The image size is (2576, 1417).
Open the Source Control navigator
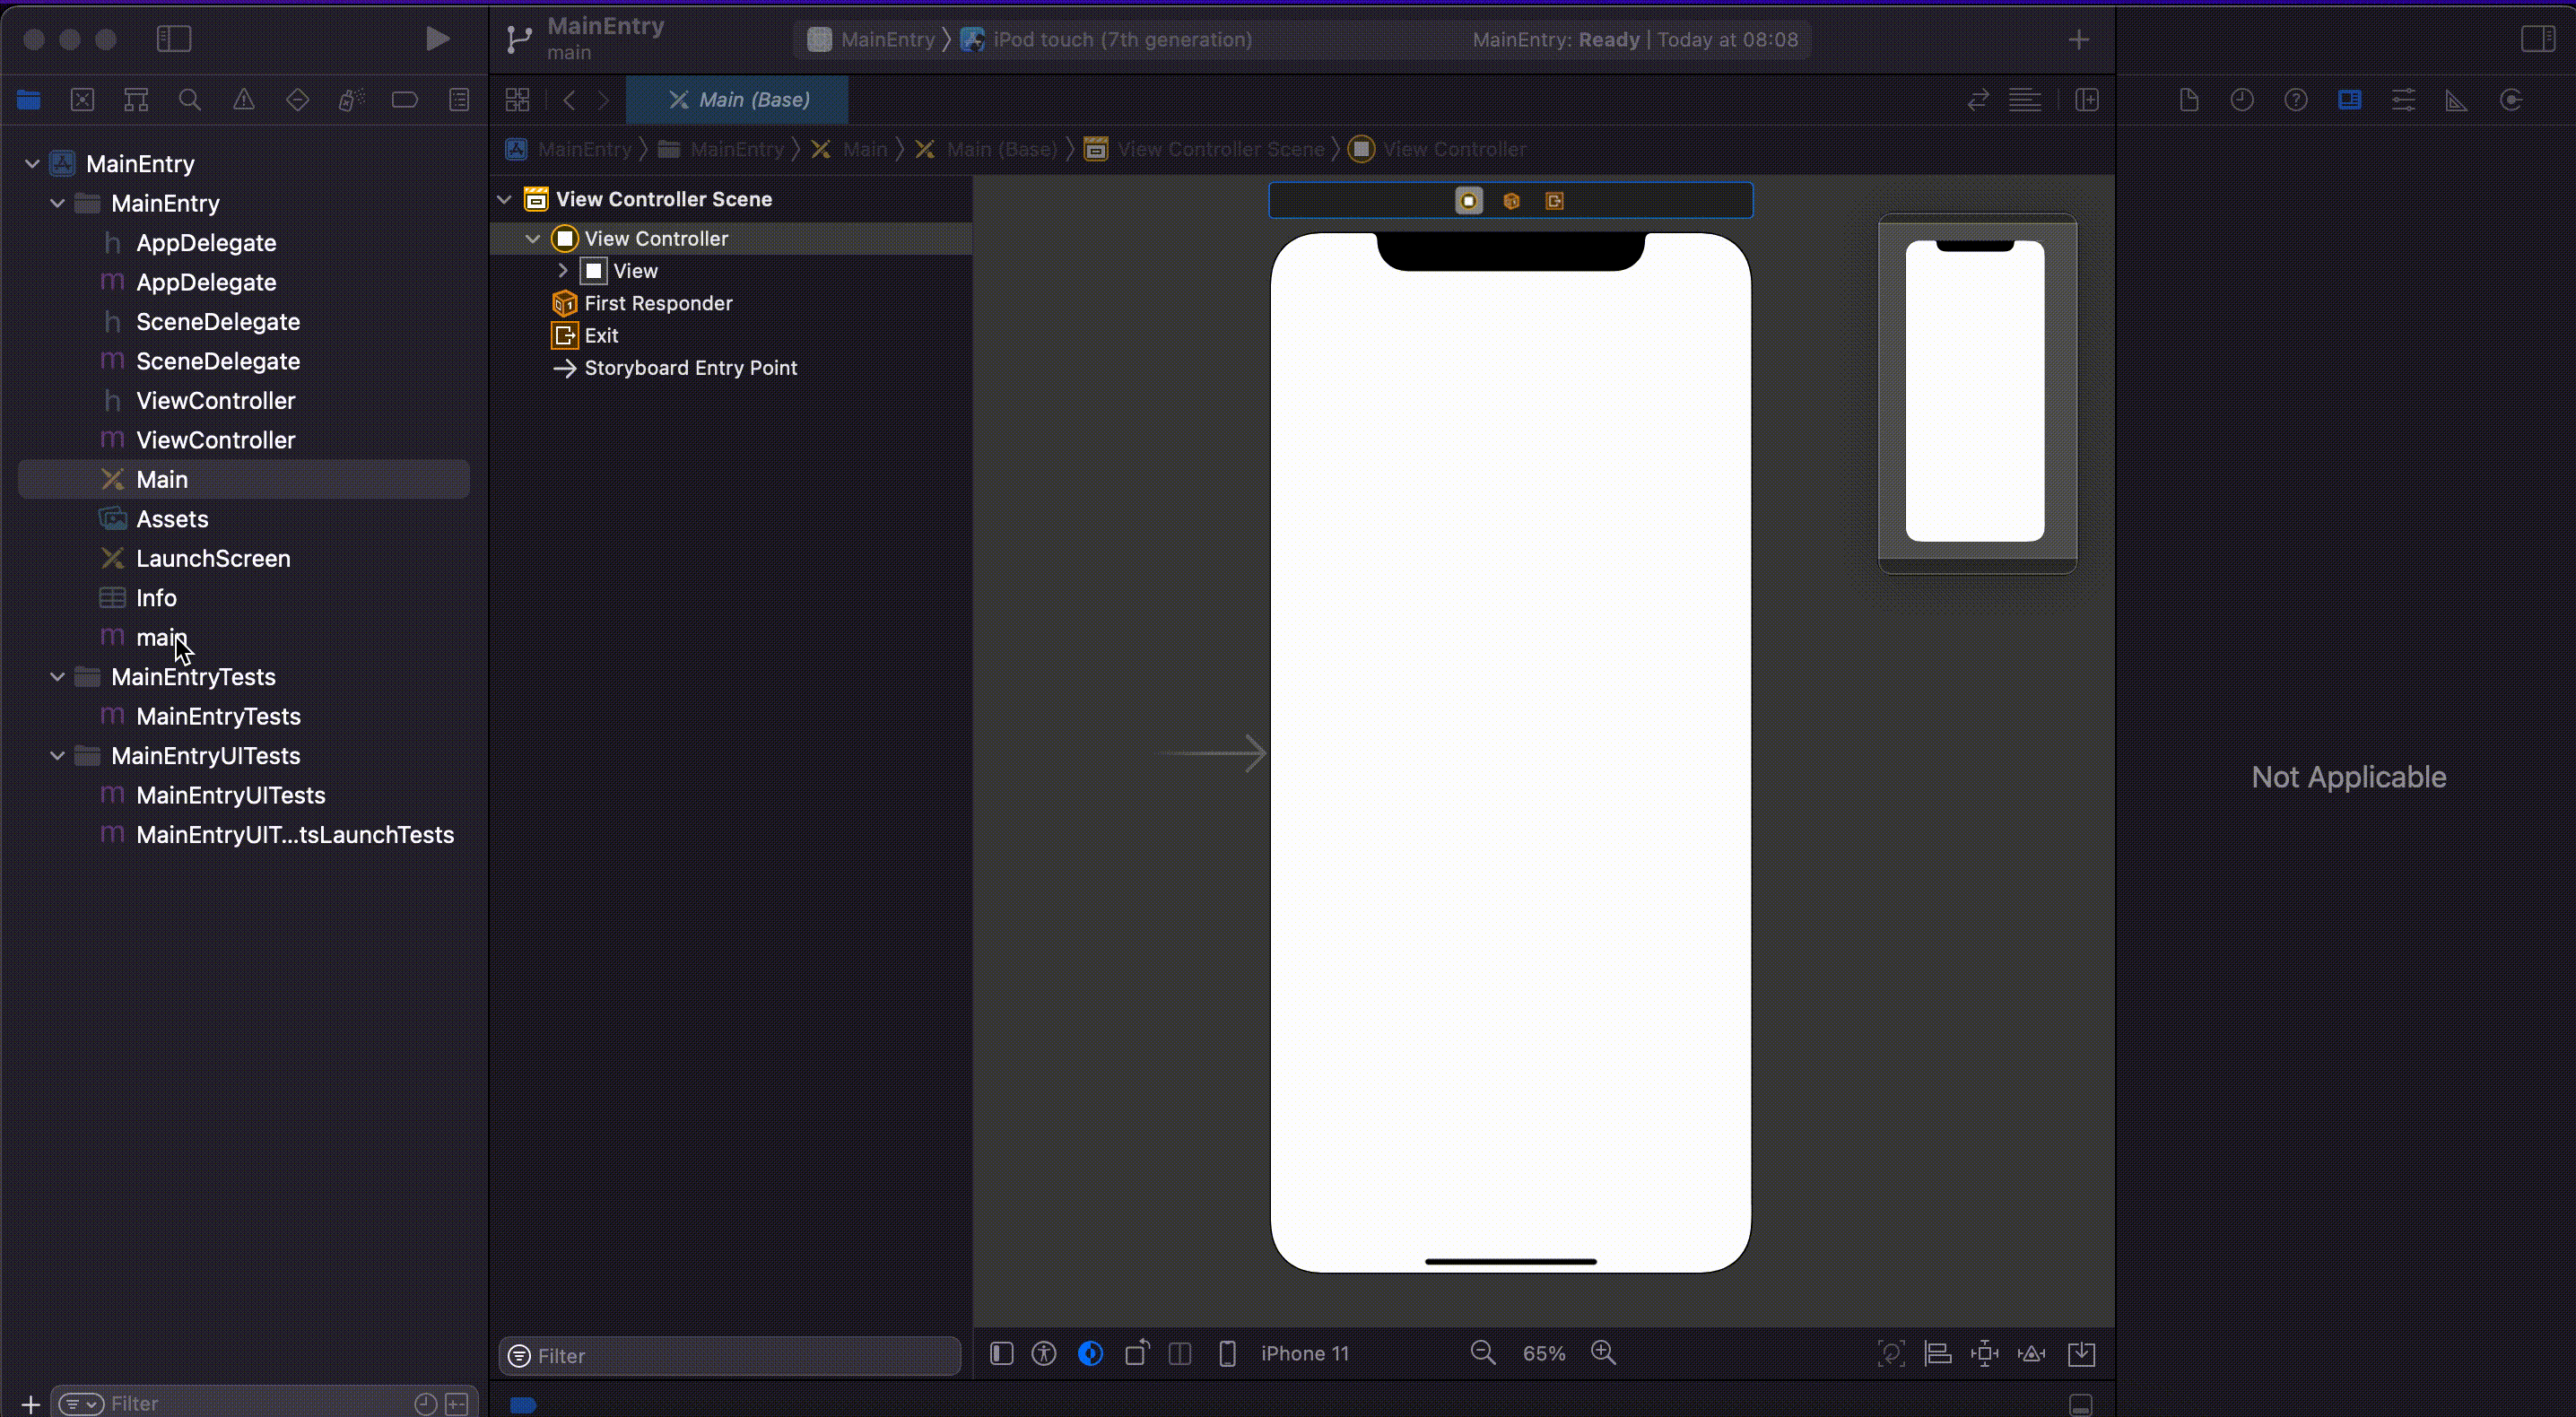coord(83,100)
